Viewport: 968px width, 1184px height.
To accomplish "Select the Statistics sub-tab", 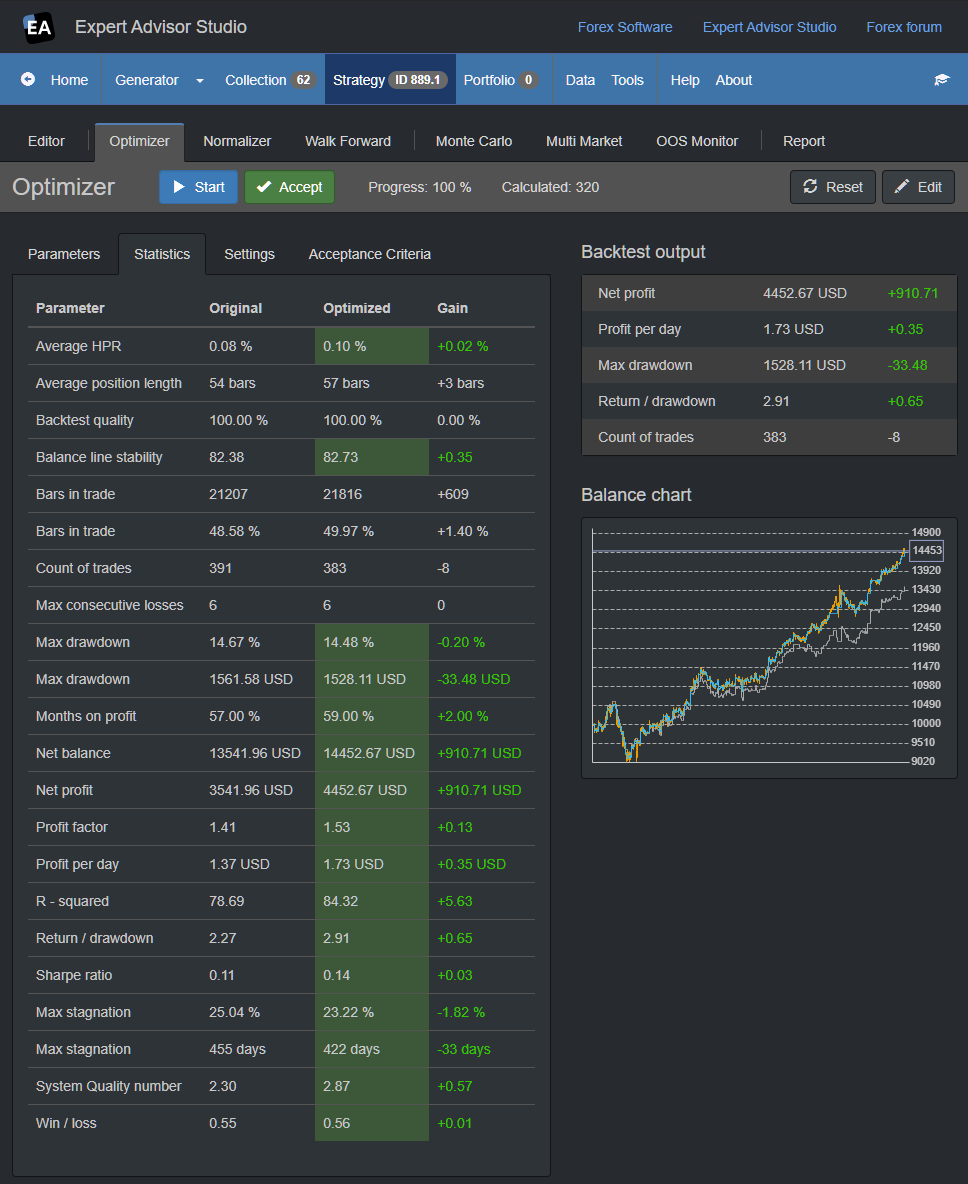I will coord(162,254).
